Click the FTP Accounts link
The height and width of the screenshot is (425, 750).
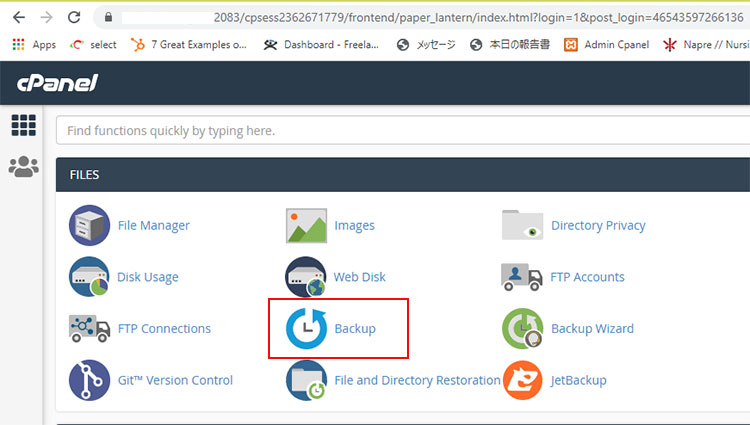[587, 277]
